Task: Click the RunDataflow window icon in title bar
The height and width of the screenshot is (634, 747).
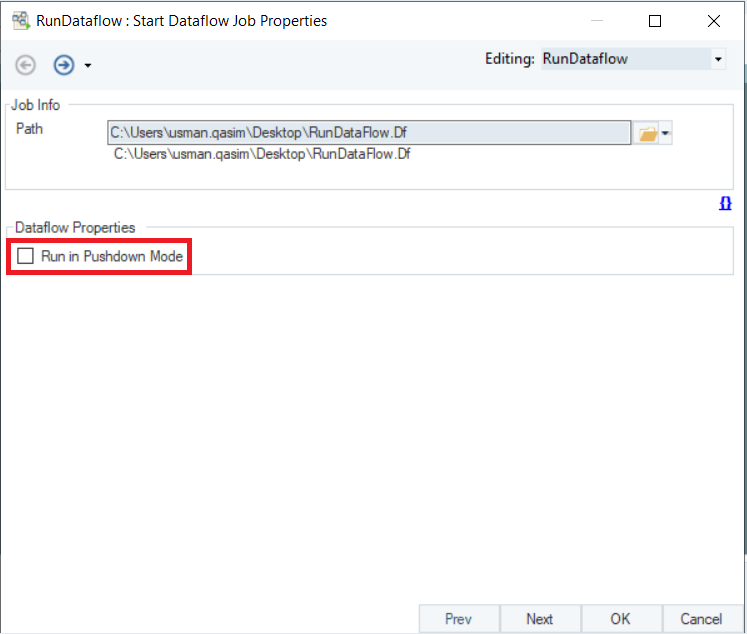Action: [19, 20]
